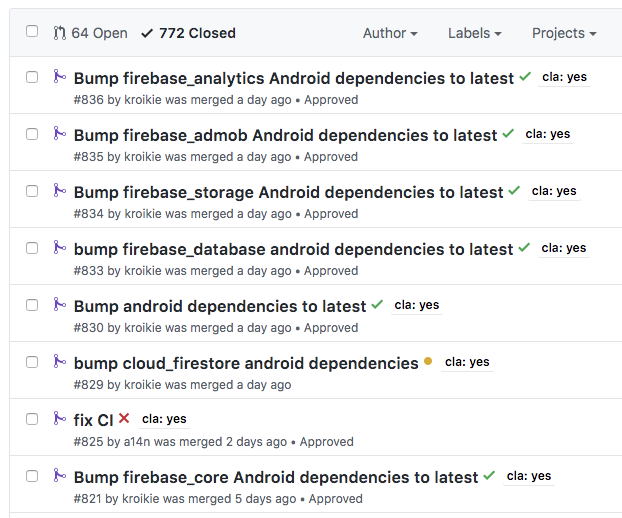Image resolution: width=622 pixels, height=518 pixels.
Task: Click red X failed status on fix CI
Action: pyautogui.click(x=124, y=418)
